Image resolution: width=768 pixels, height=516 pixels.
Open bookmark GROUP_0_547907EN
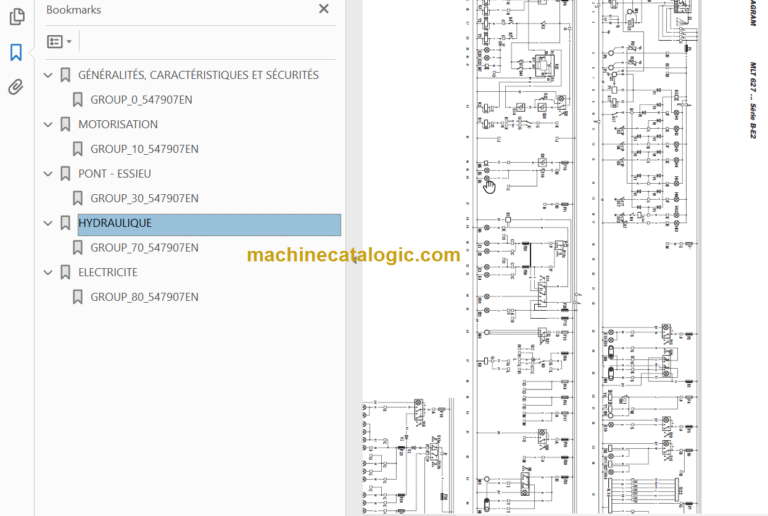pyautogui.click(x=142, y=100)
